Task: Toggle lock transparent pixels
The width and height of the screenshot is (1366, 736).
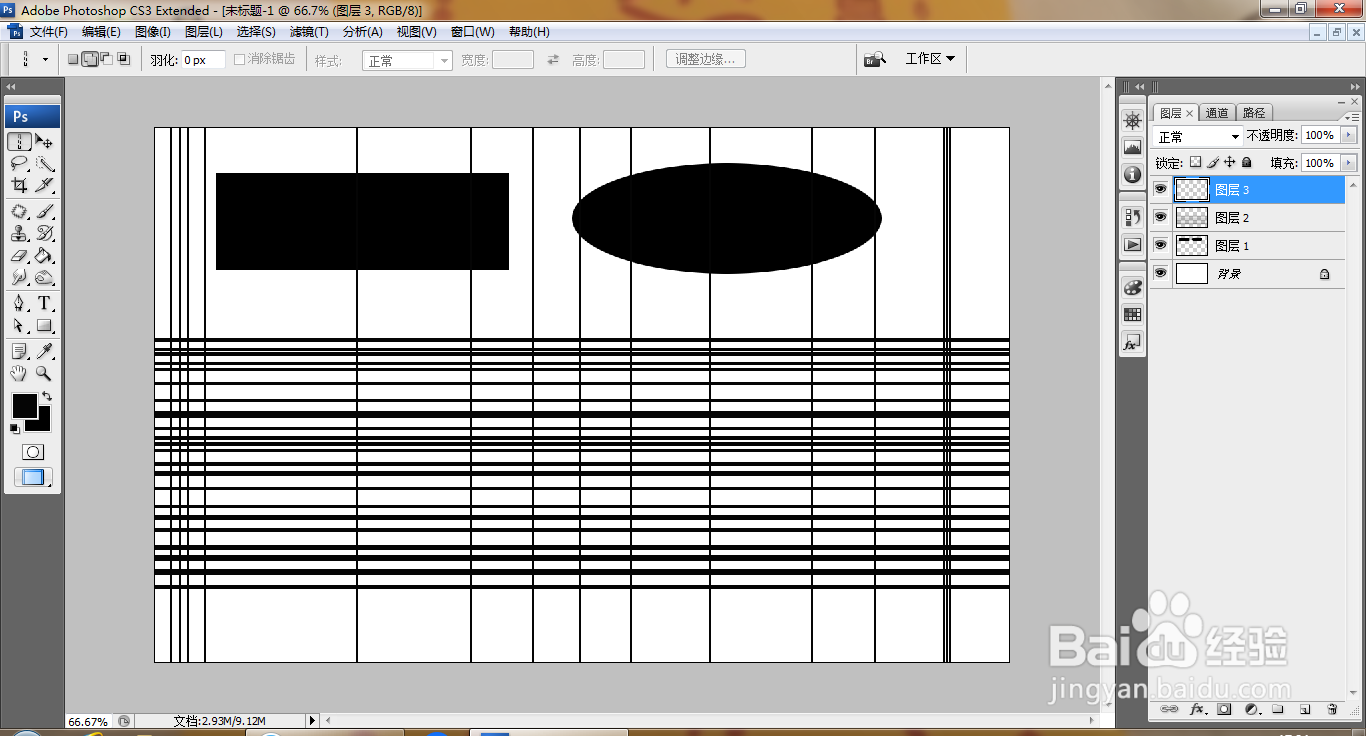Action: 1195,162
